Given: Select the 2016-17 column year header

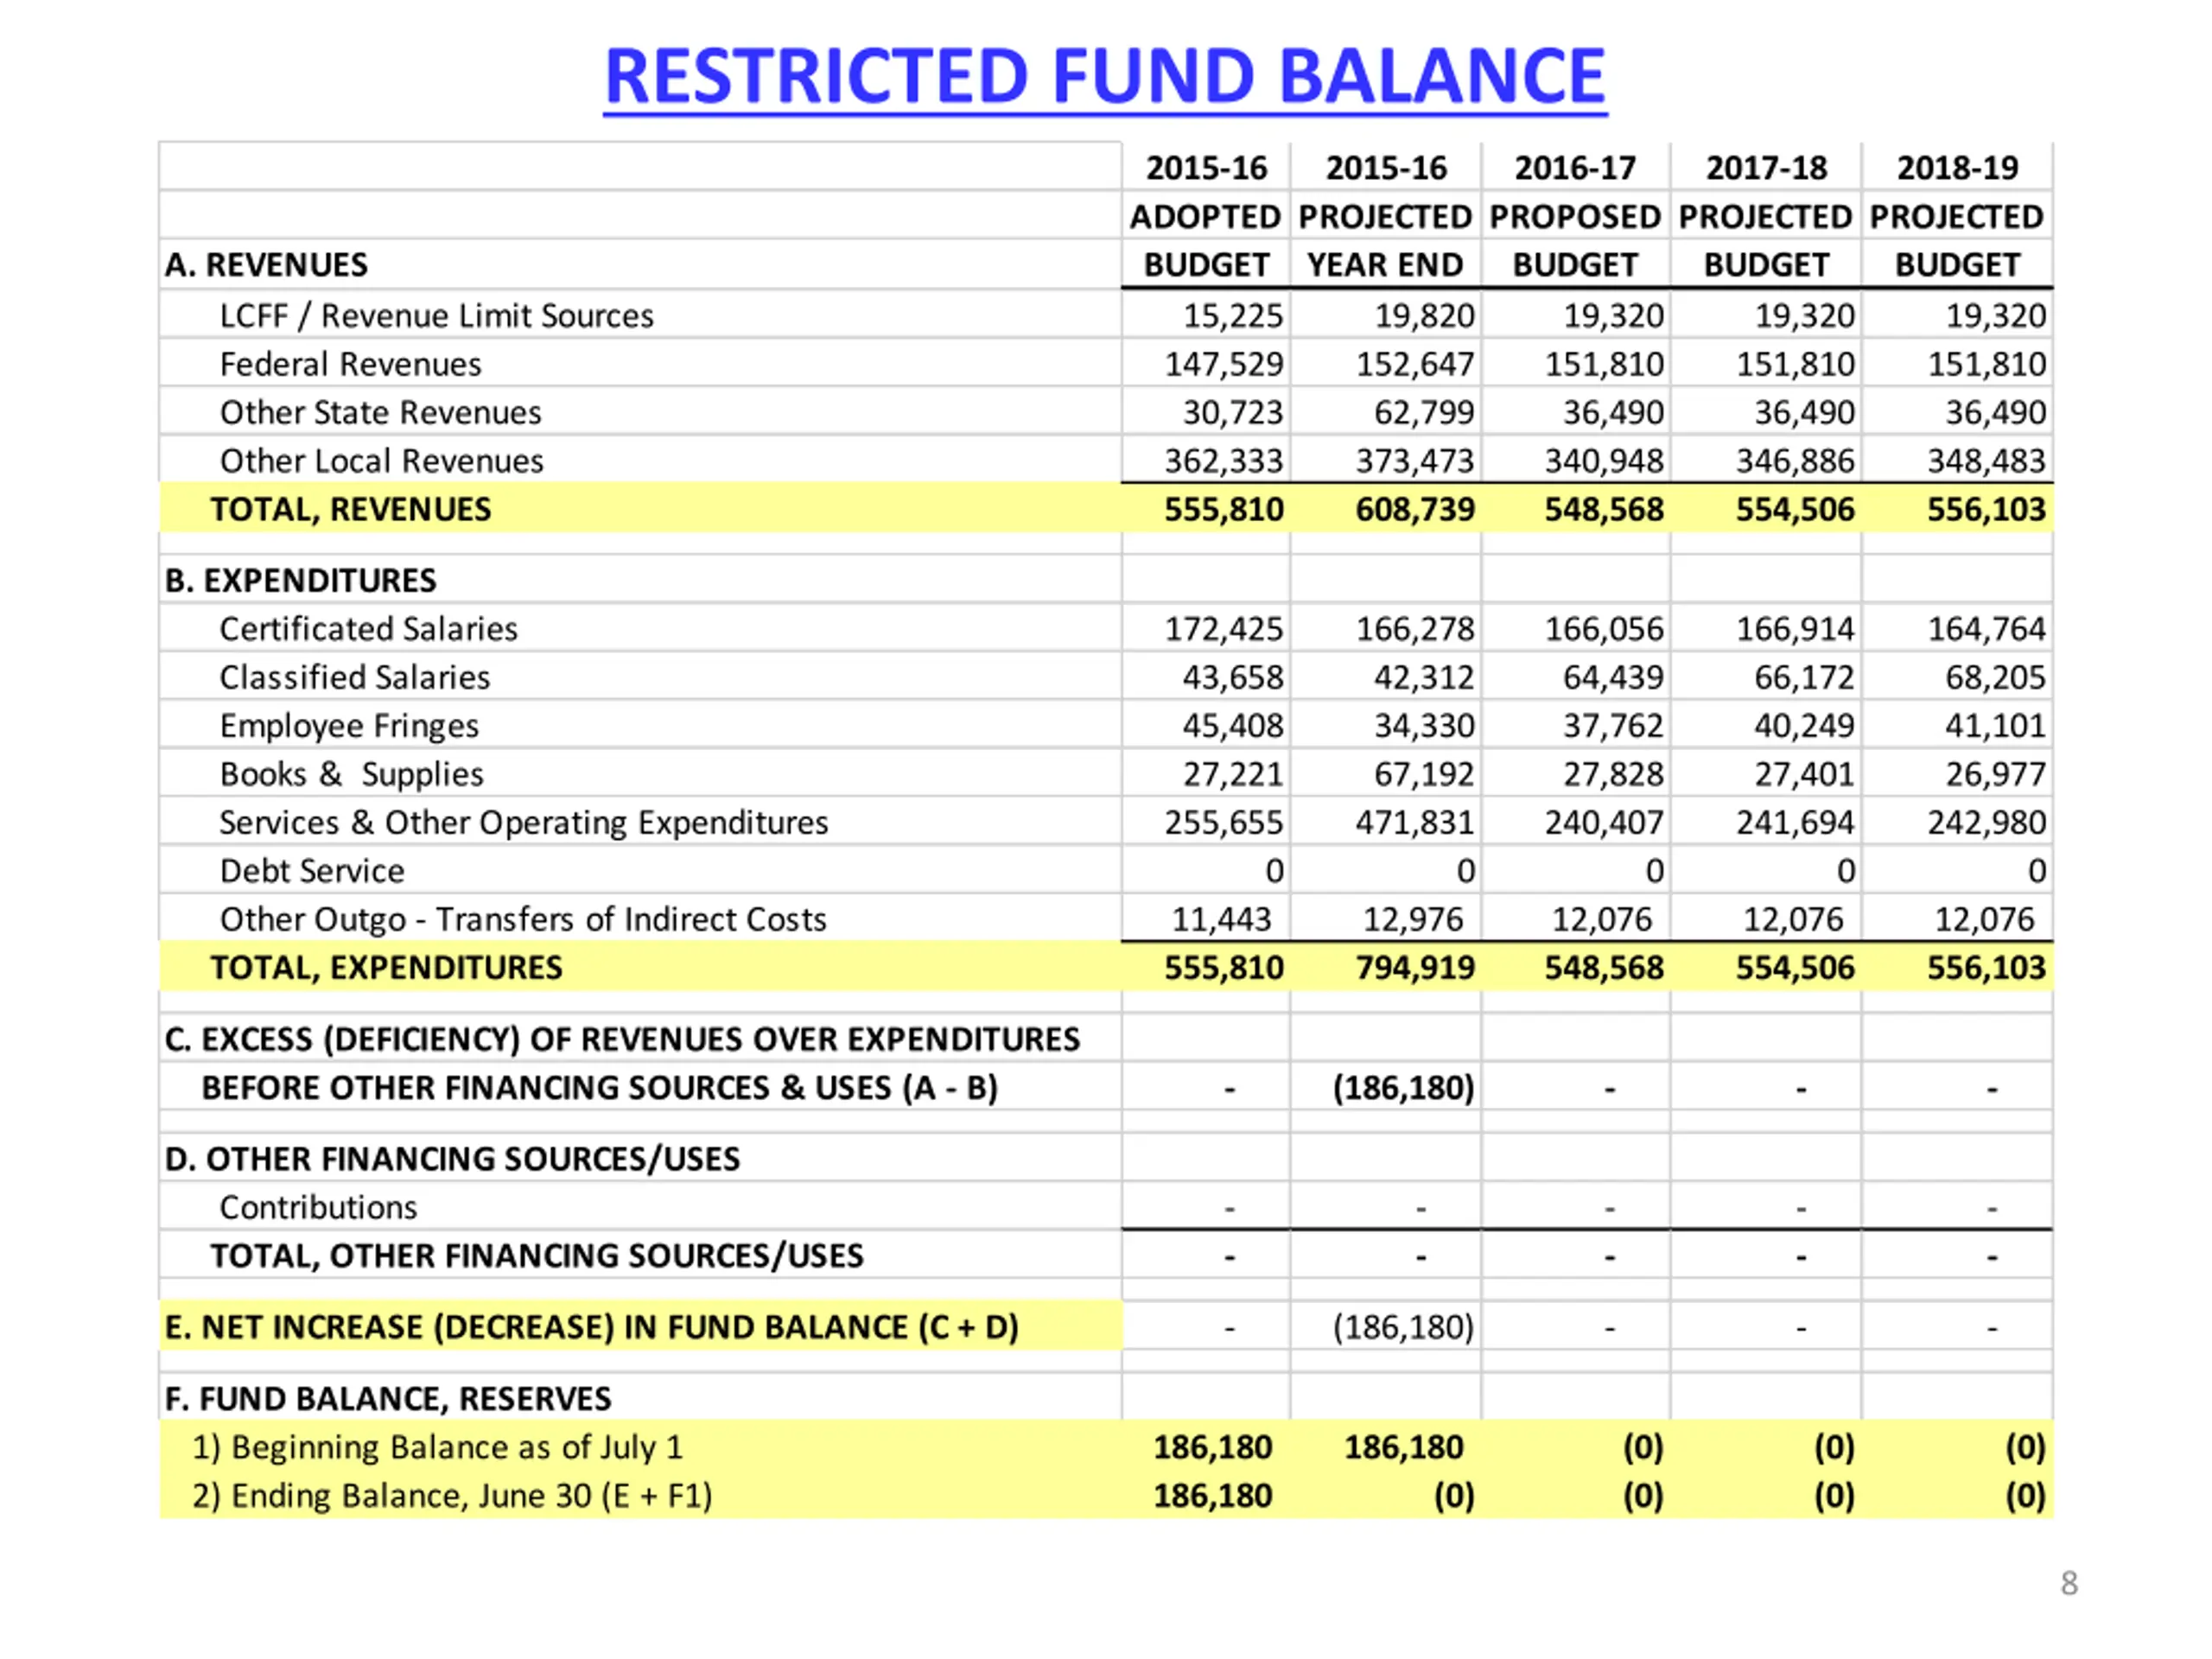Looking at the screenshot, I should (x=1575, y=167).
